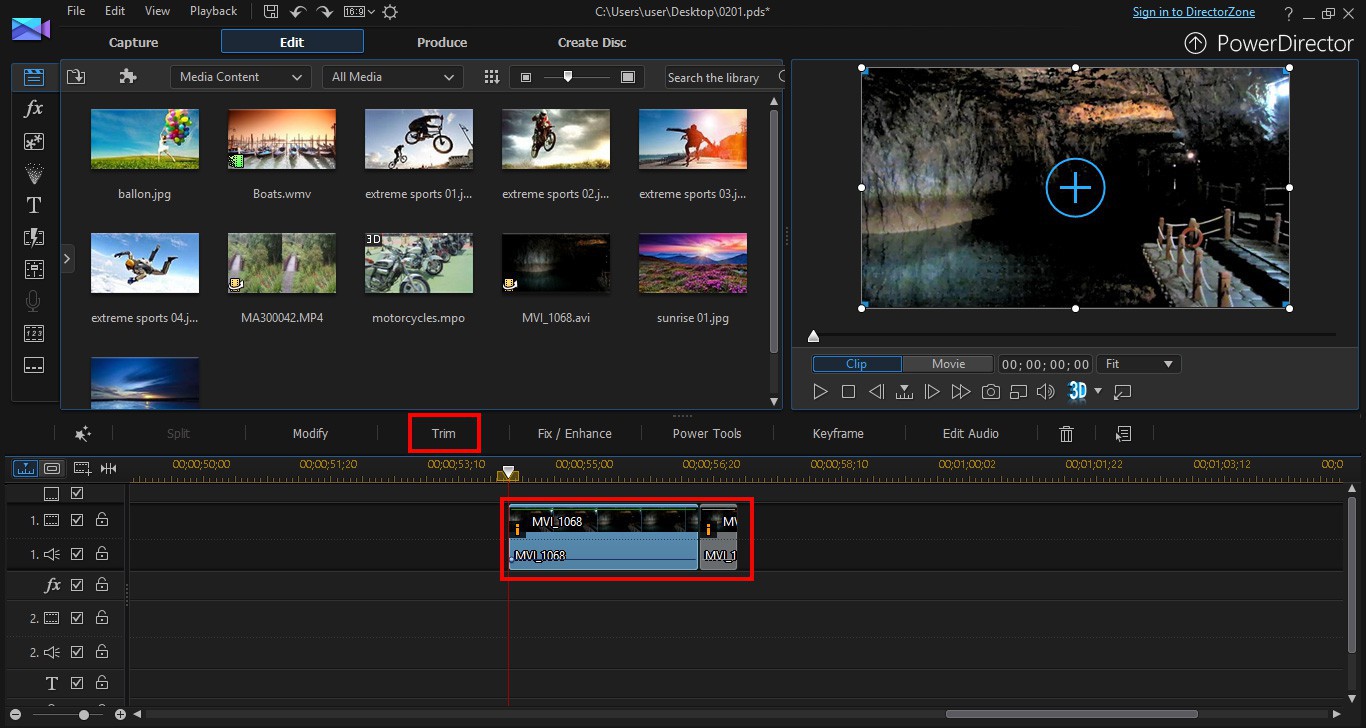Click the plug-ins puzzle piece icon

[x=127, y=77]
